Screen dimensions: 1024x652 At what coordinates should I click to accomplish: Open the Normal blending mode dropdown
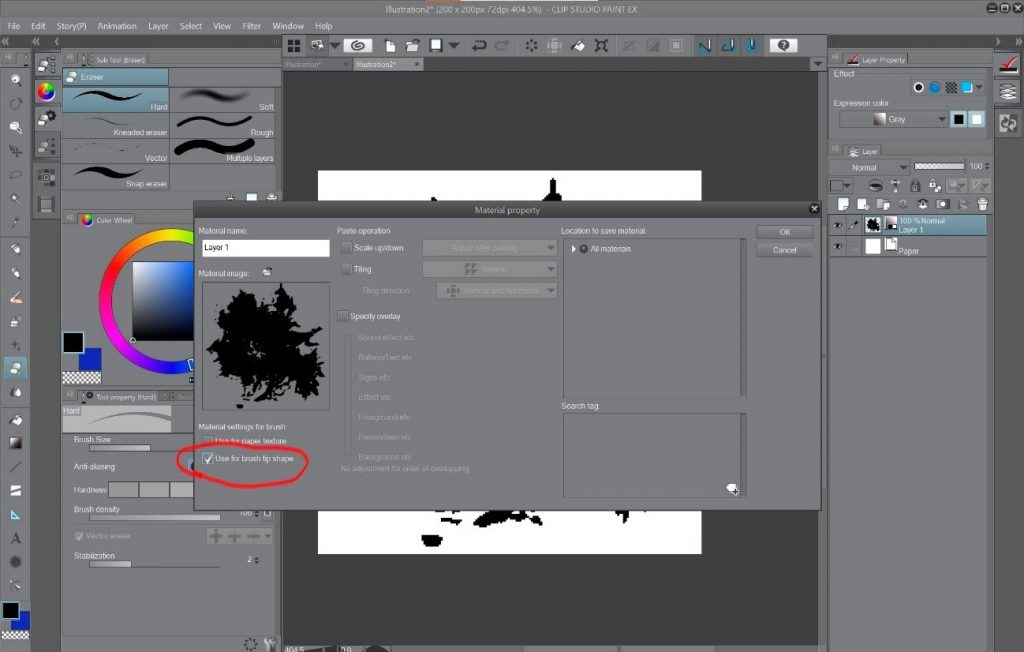(x=869, y=167)
